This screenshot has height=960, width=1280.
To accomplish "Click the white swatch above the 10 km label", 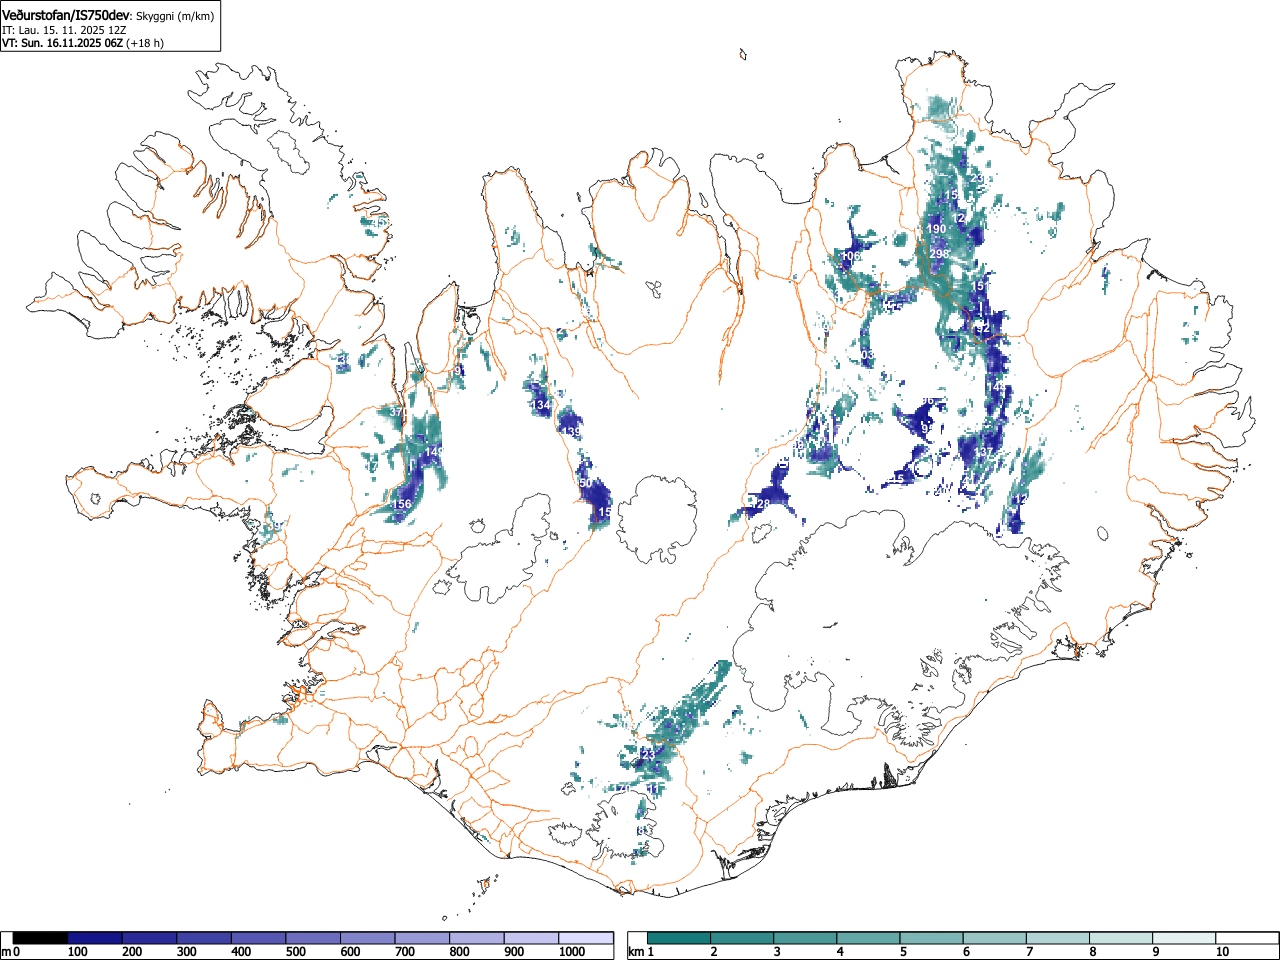I will click(1246, 938).
